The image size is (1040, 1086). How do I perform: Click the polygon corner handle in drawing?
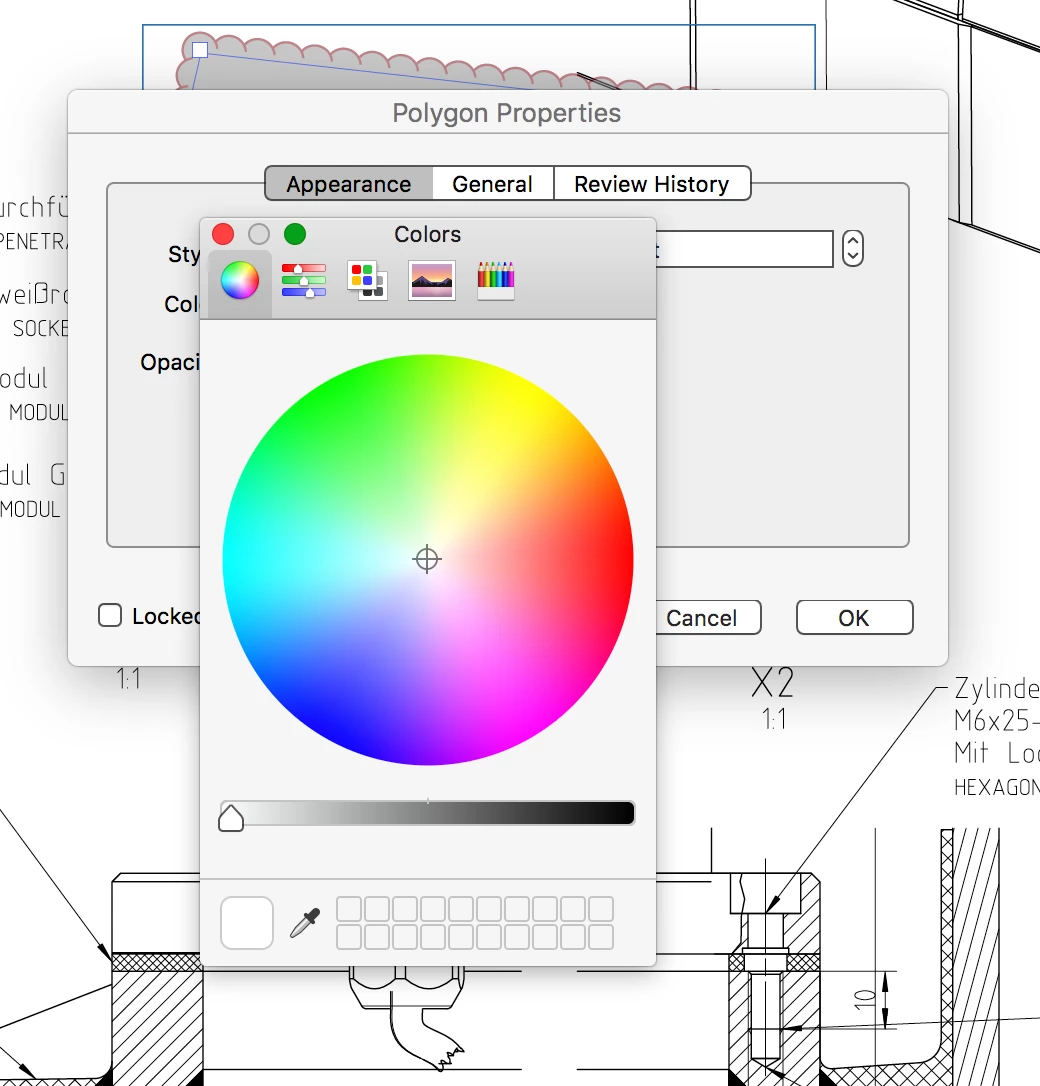click(200, 50)
